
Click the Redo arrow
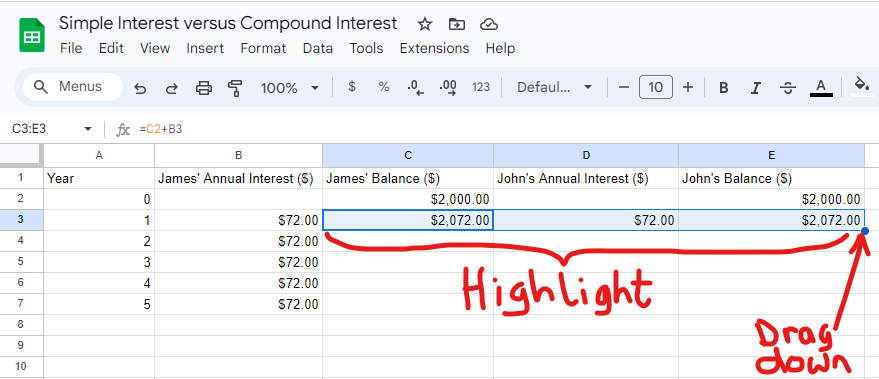click(172, 88)
